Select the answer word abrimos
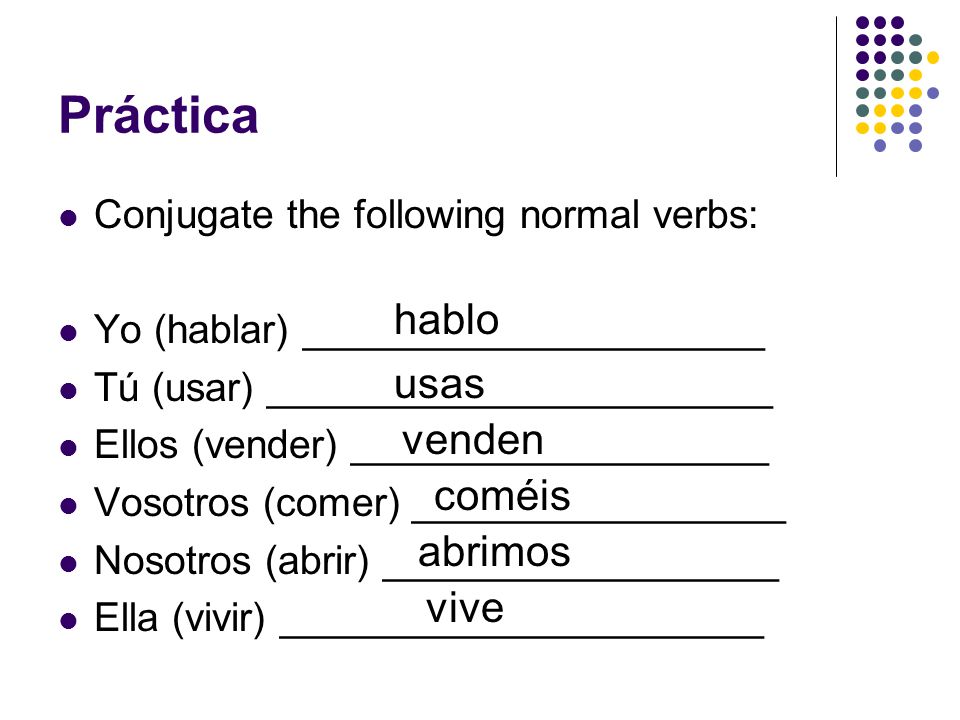The image size is (960, 720). pyautogui.click(x=494, y=552)
